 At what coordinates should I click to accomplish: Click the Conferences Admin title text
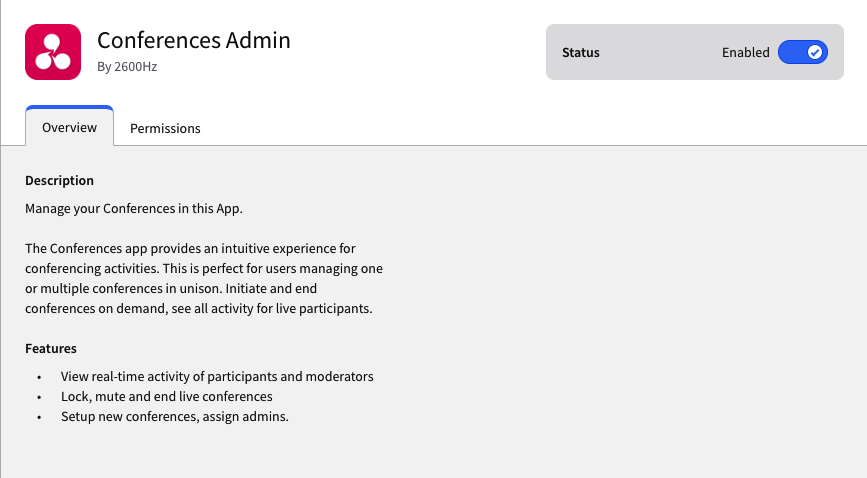(x=194, y=40)
